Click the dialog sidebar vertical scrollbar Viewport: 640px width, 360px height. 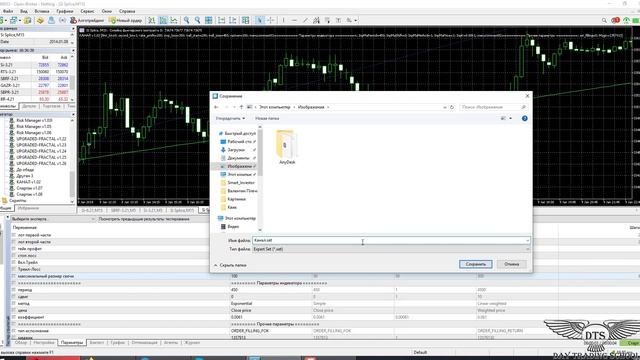(260, 179)
